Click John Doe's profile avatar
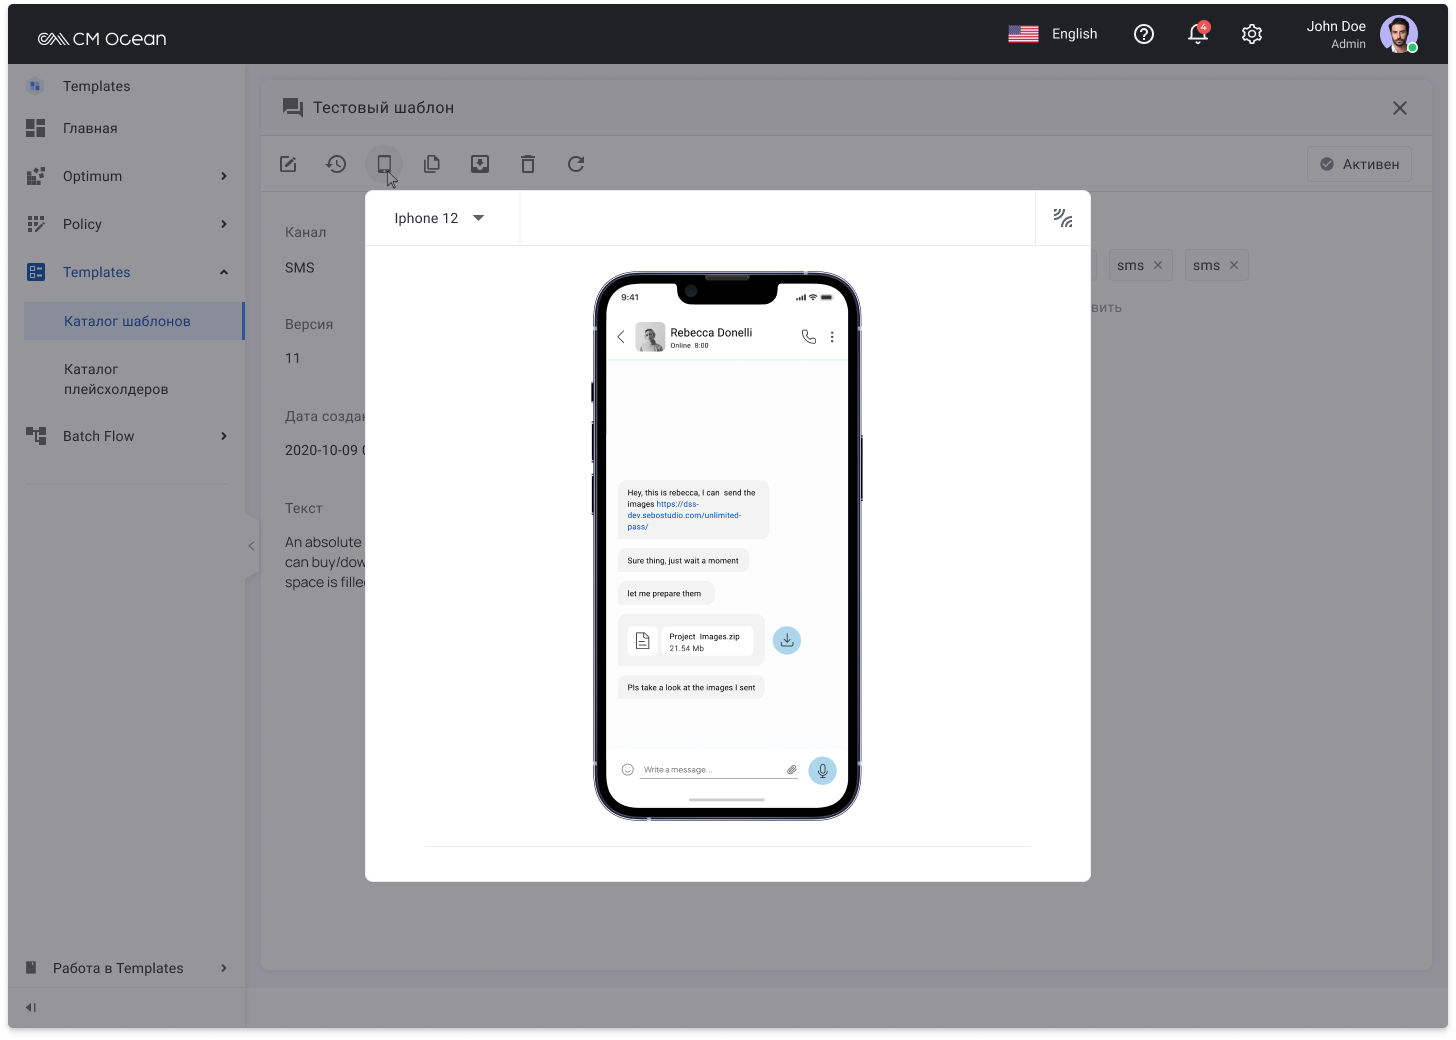Screen dimensions: 1456x1040 click(1399, 34)
